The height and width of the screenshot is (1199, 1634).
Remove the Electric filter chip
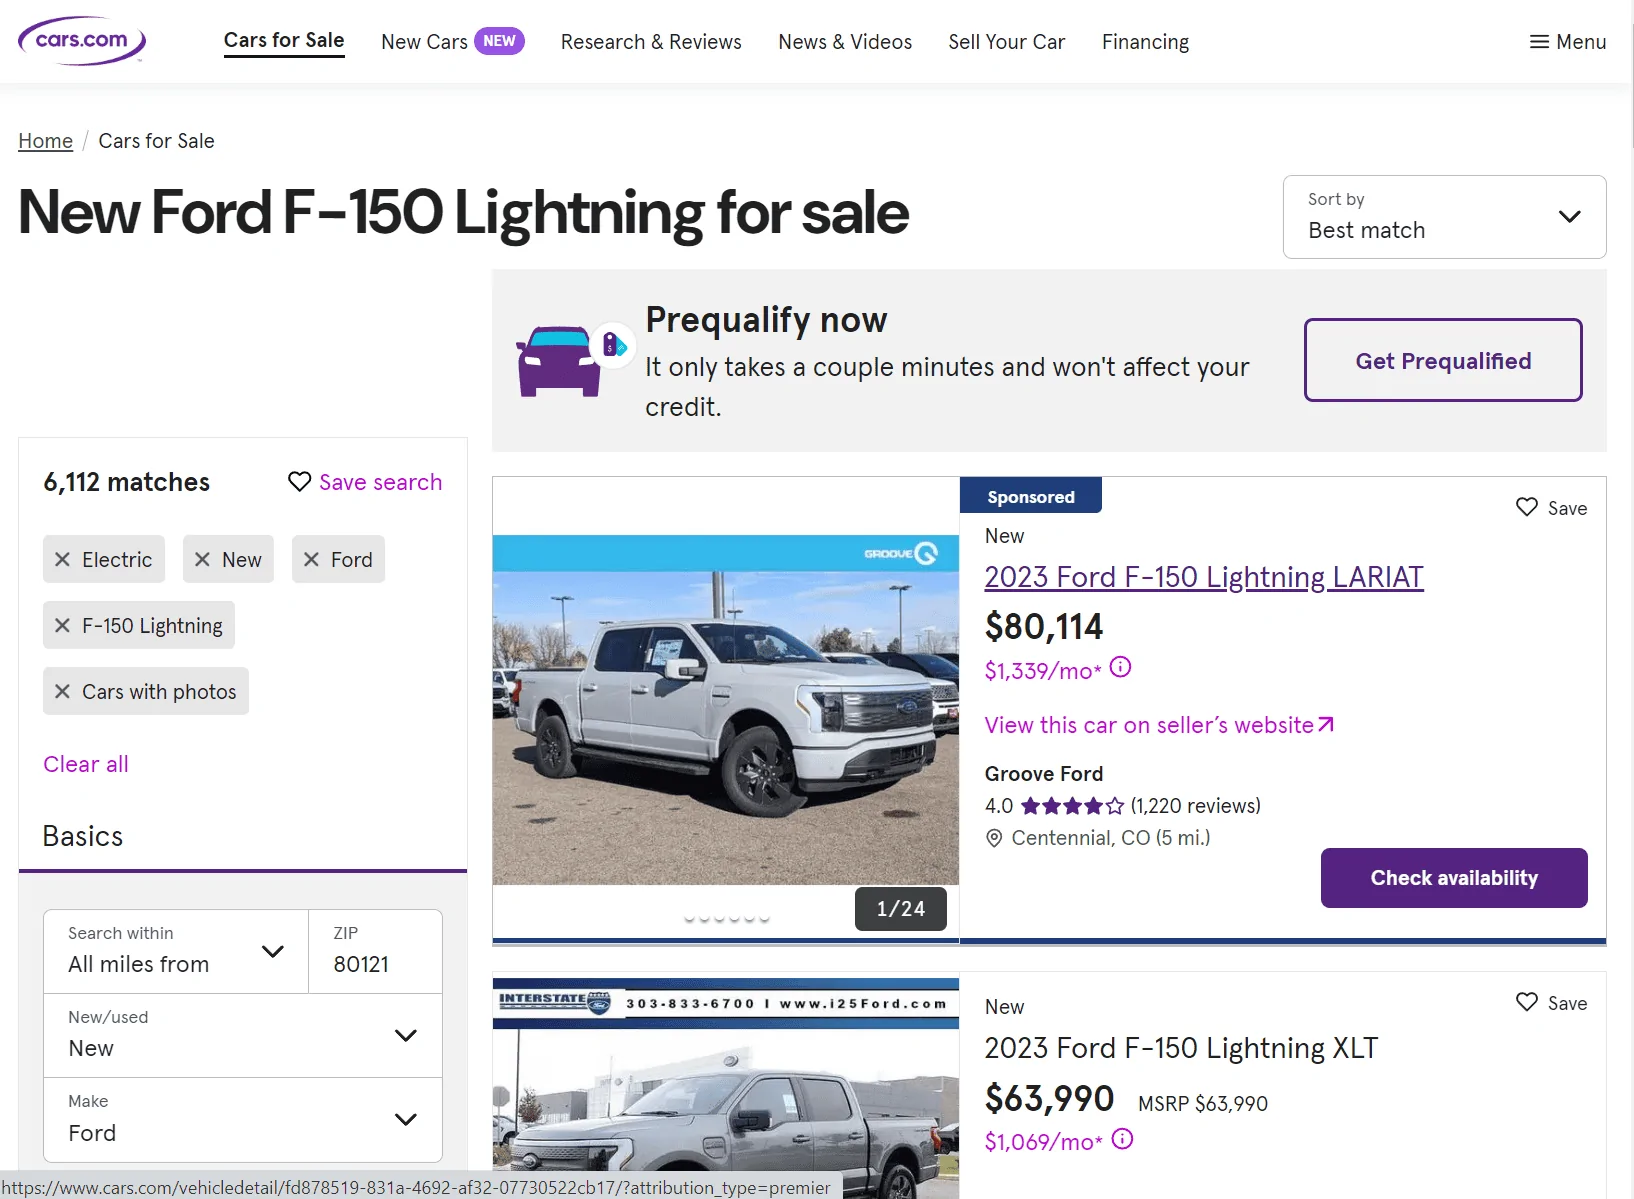tap(62, 560)
